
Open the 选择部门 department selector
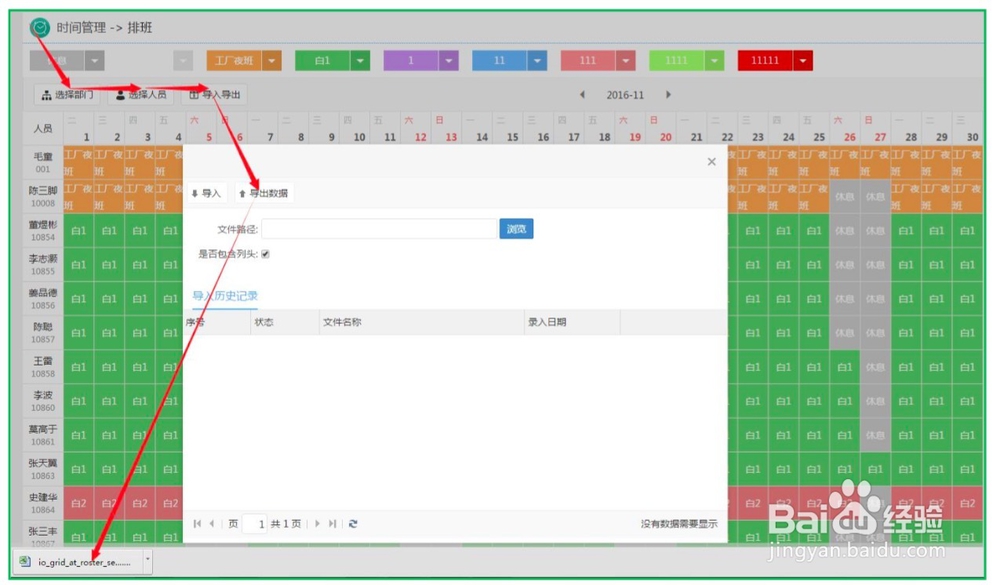click(x=68, y=95)
